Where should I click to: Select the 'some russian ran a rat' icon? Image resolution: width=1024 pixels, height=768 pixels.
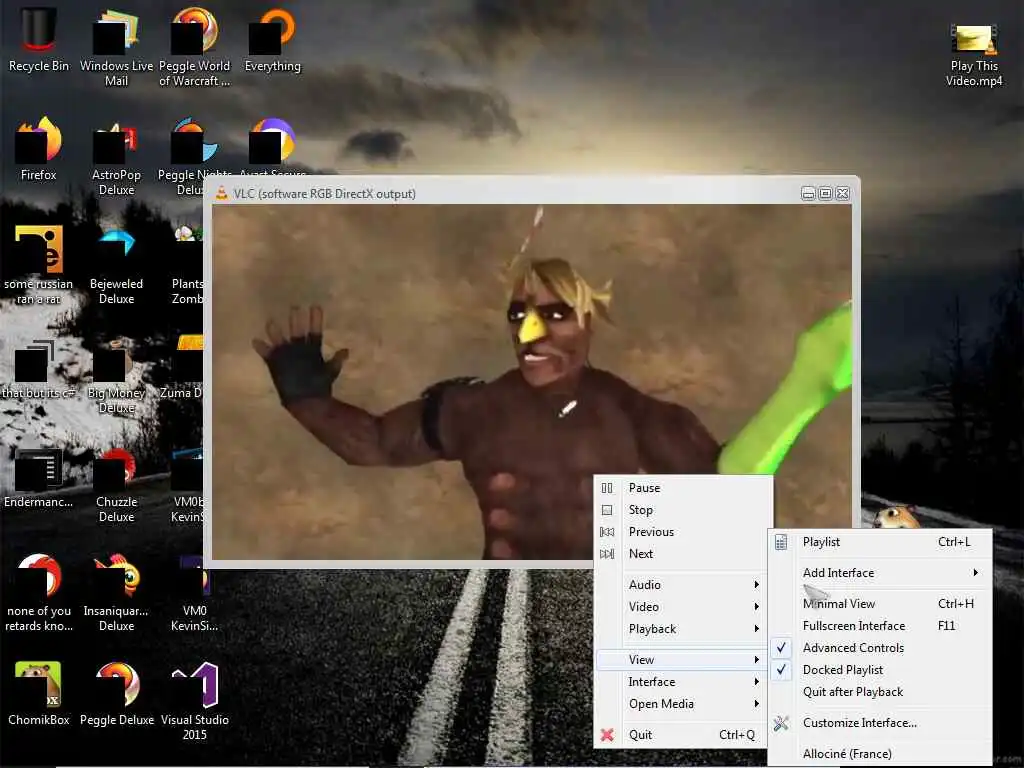click(39, 265)
